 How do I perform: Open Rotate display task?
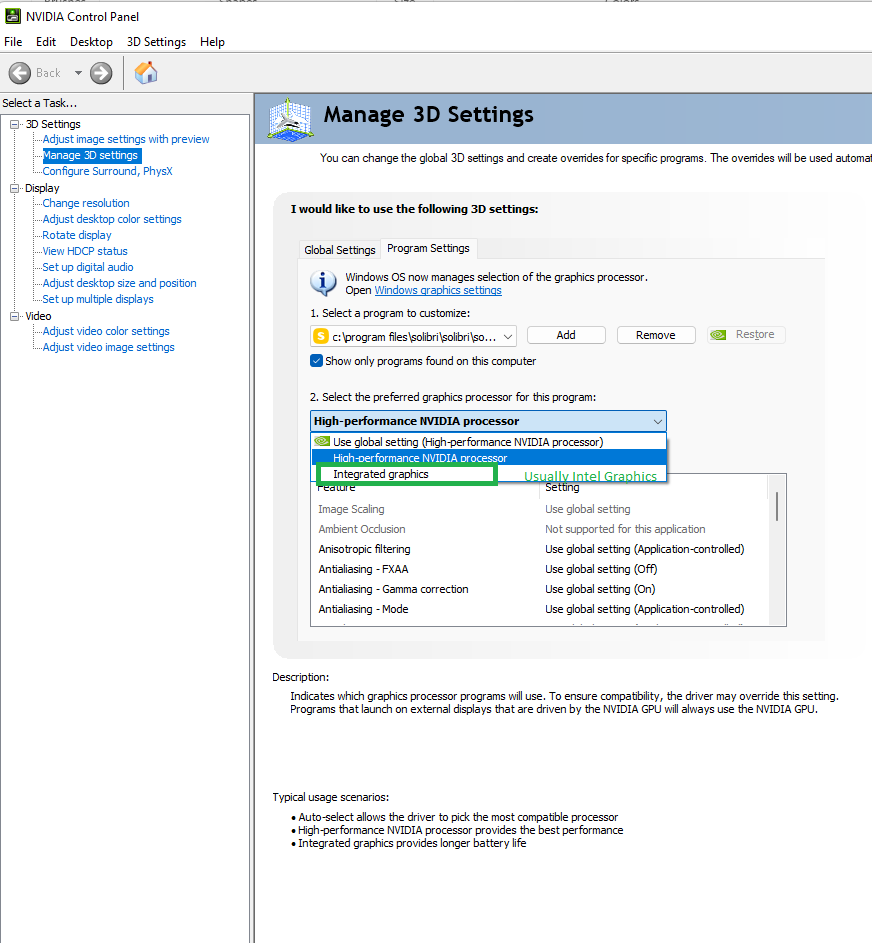(77, 235)
